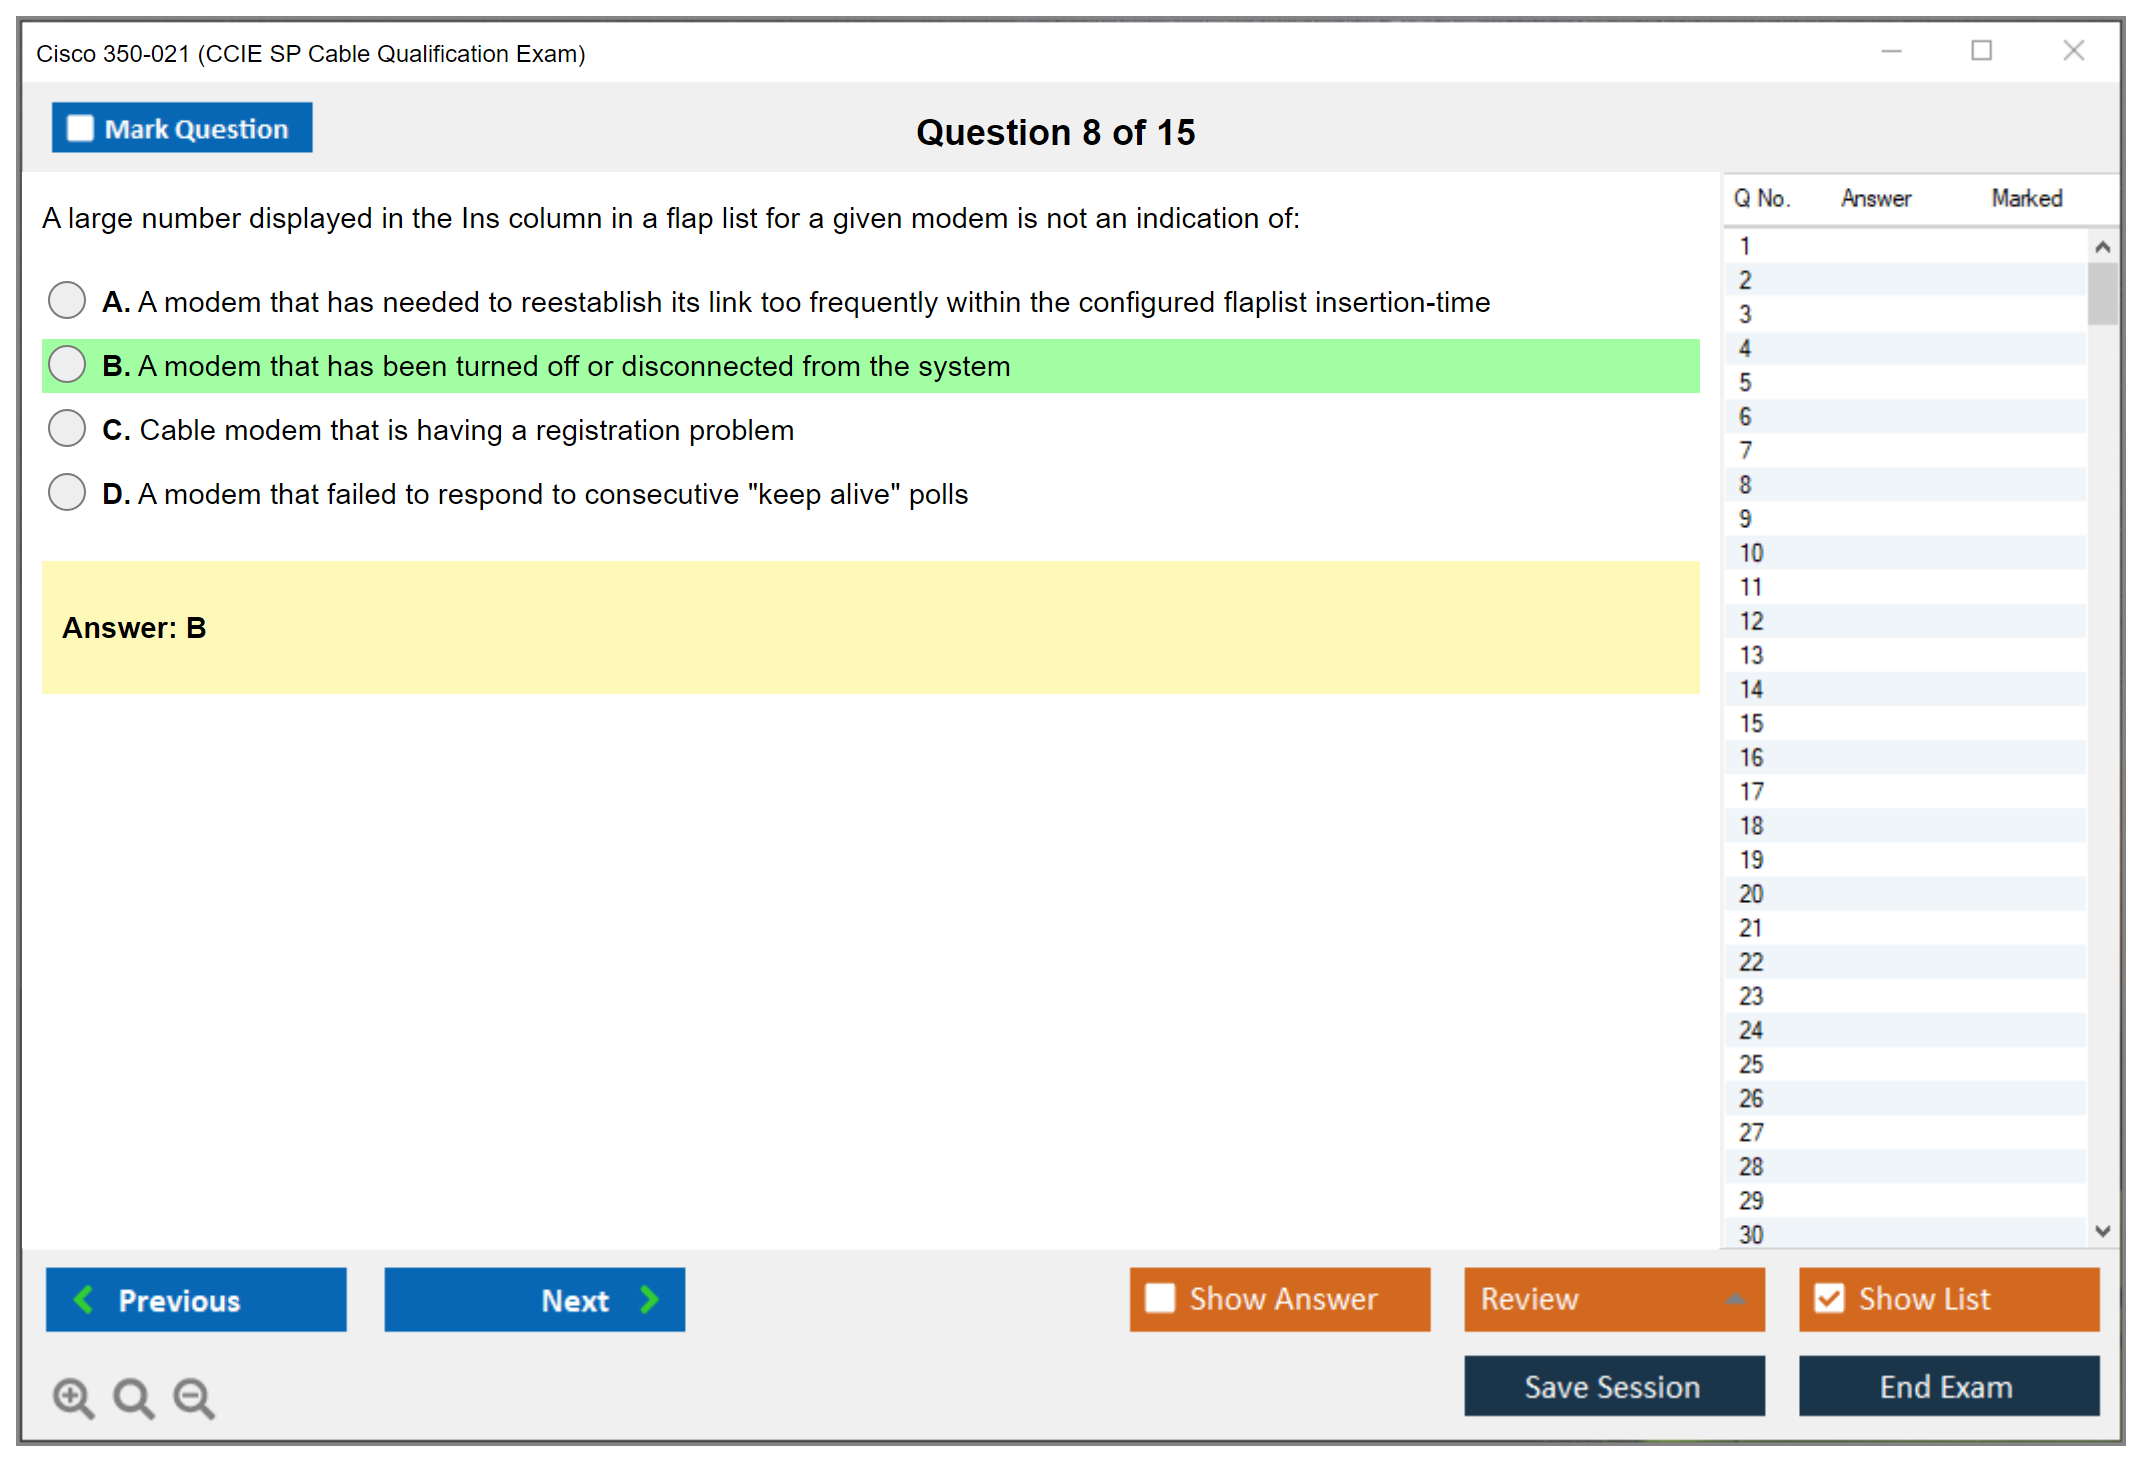Toggle the Mark Question checkbox

[x=80, y=129]
